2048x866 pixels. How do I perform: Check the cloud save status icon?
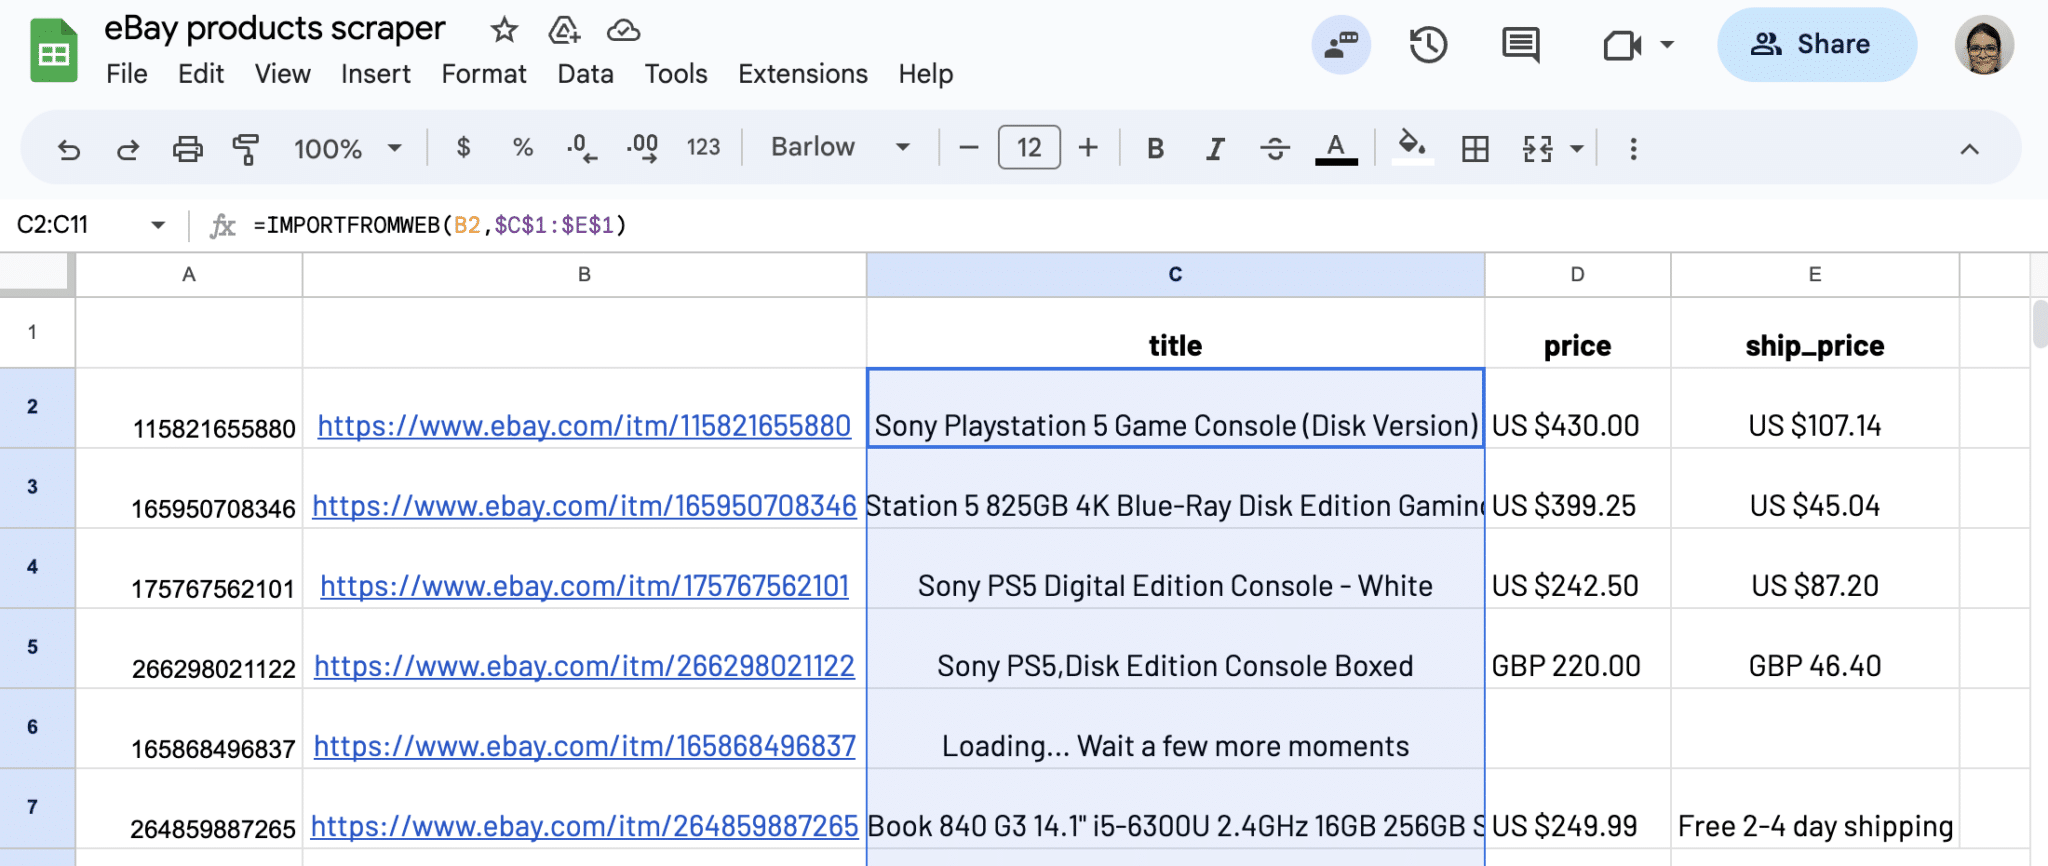(623, 30)
